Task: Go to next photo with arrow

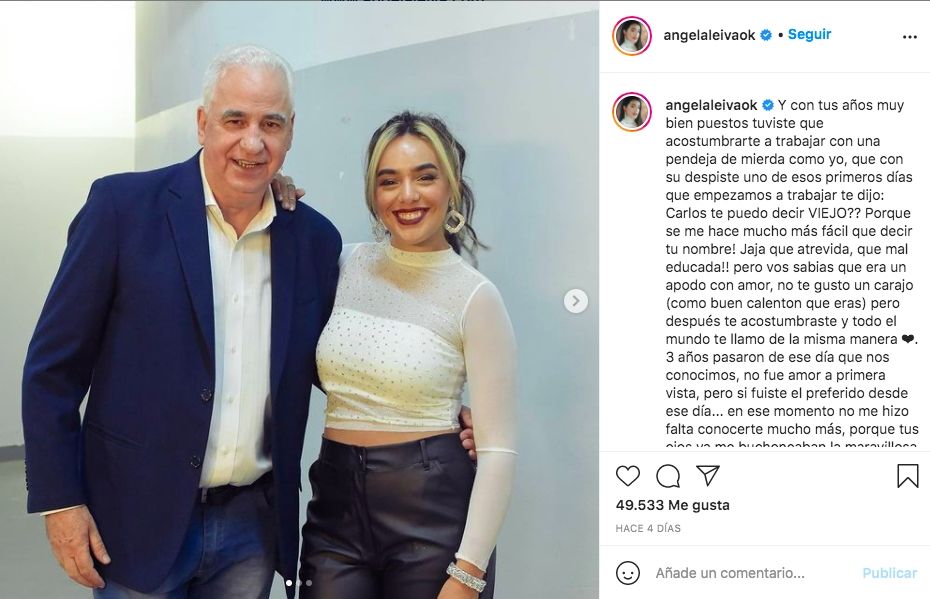Action: tap(575, 301)
